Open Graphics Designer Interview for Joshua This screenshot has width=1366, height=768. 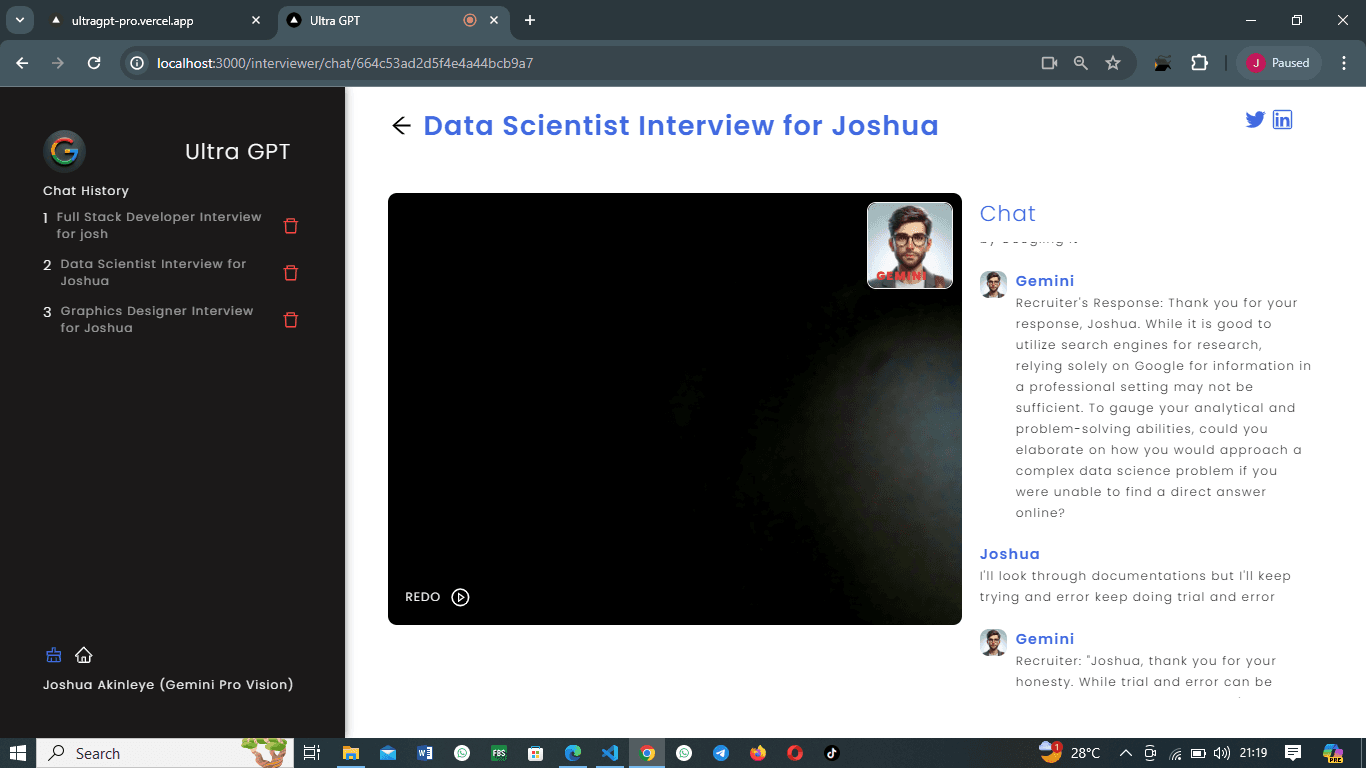point(157,319)
